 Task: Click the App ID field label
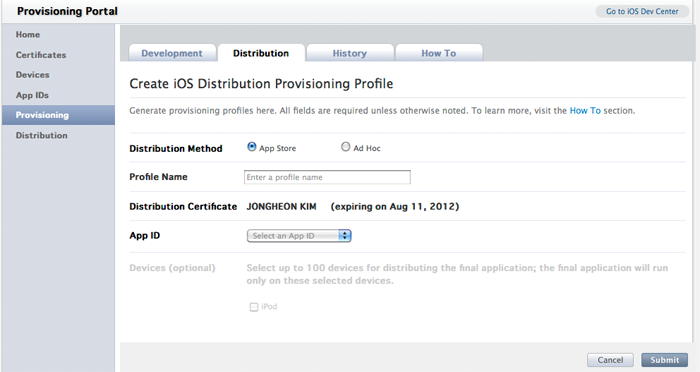pyautogui.click(x=145, y=236)
